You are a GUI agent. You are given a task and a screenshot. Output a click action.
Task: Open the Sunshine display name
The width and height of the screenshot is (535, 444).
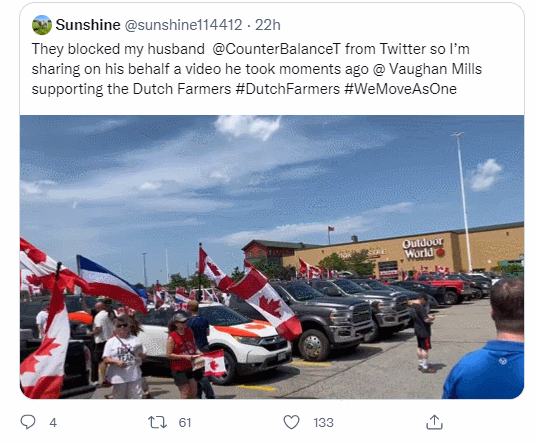pos(88,25)
